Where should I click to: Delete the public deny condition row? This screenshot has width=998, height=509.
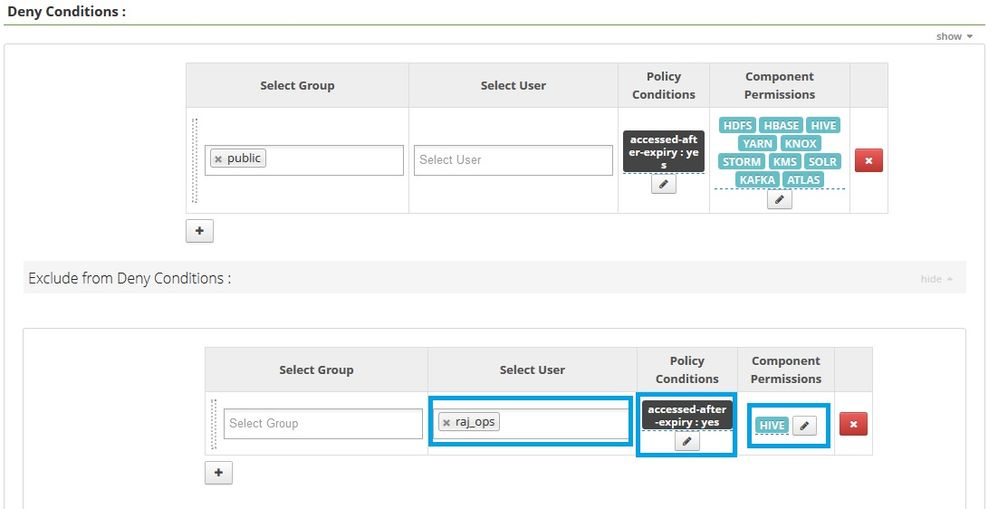(868, 160)
